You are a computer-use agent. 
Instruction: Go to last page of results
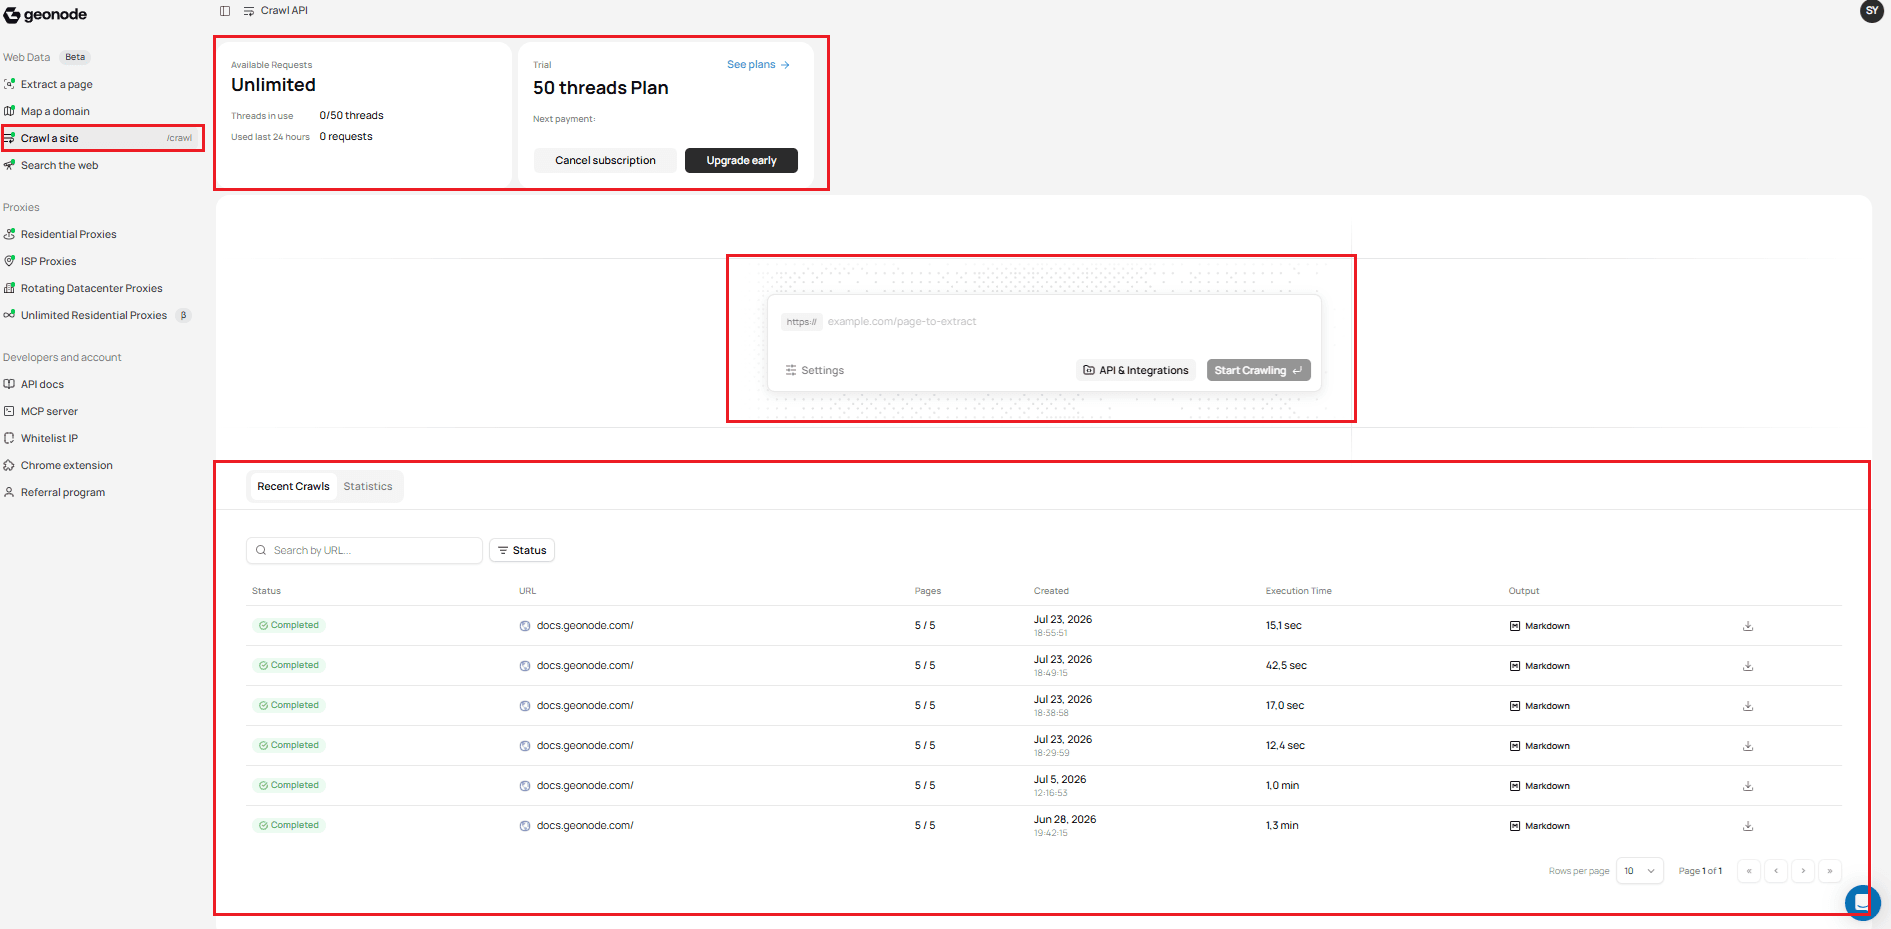click(x=1830, y=871)
